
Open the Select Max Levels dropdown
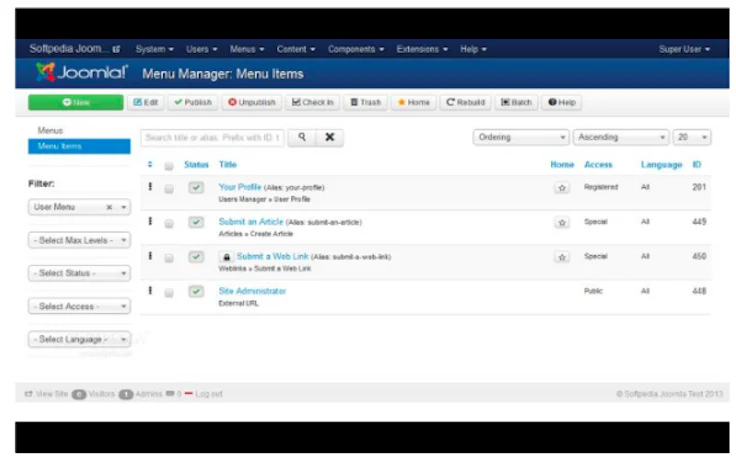79,240
